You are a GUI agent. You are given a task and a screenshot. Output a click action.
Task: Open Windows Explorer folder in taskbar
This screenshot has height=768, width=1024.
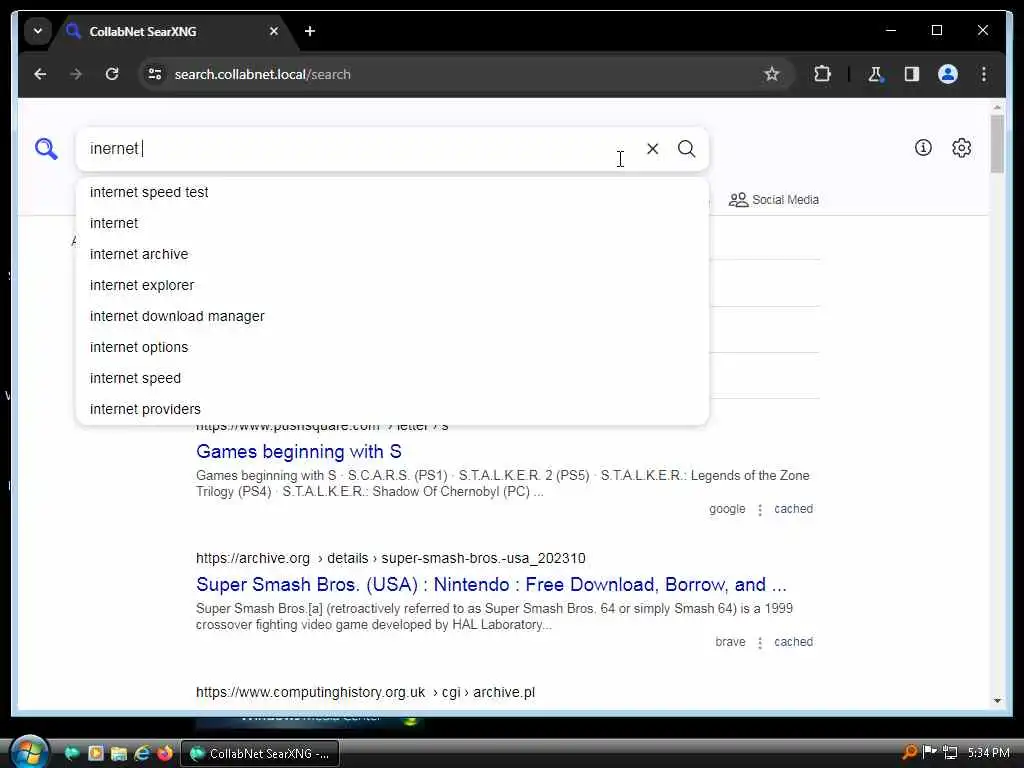[x=118, y=753]
